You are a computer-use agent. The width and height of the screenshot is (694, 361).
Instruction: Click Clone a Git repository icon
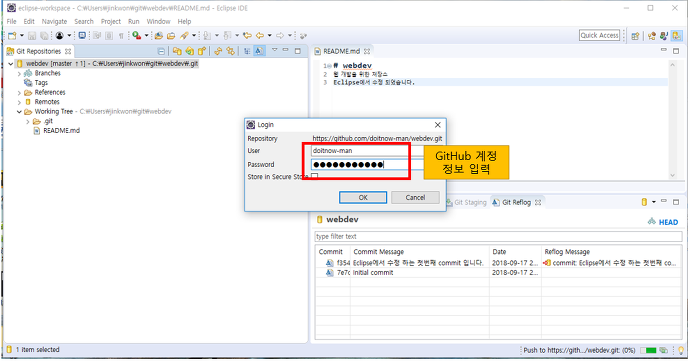click(x=189, y=51)
